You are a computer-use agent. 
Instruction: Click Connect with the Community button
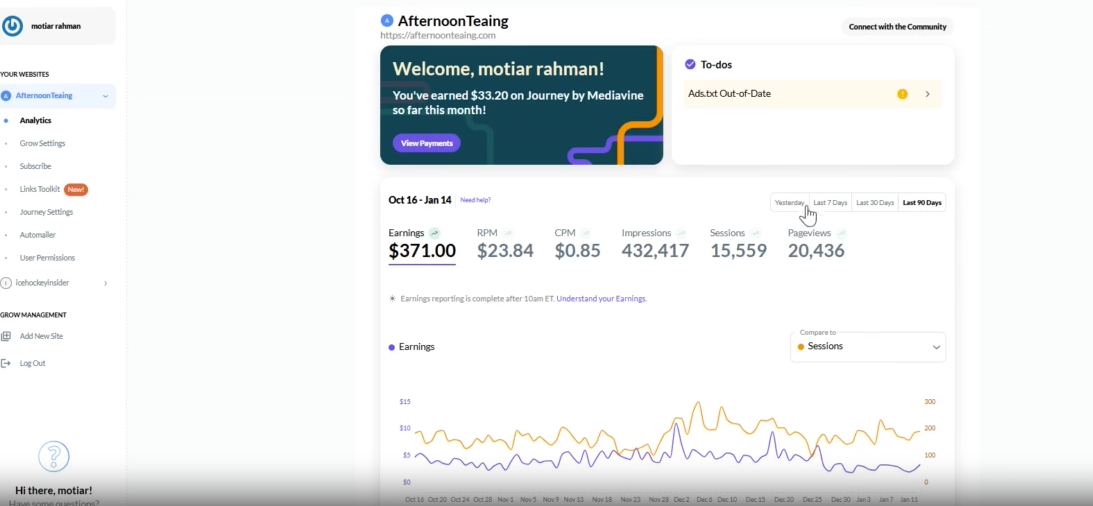(x=897, y=26)
